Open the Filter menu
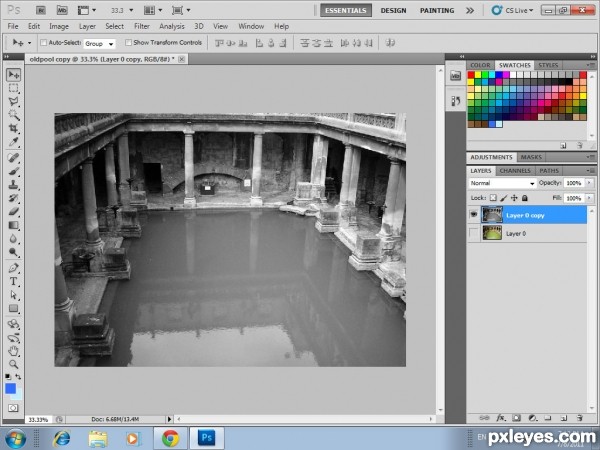 point(142,26)
